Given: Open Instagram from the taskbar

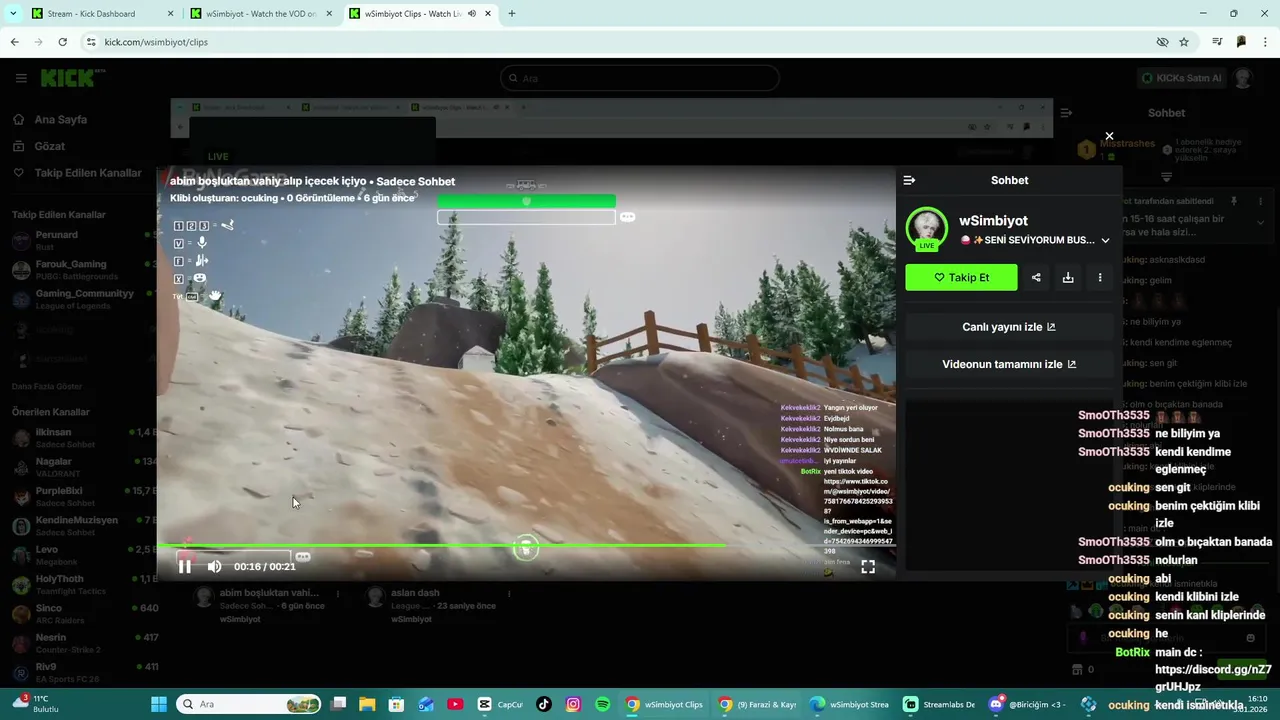Looking at the screenshot, I should click(x=573, y=704).
